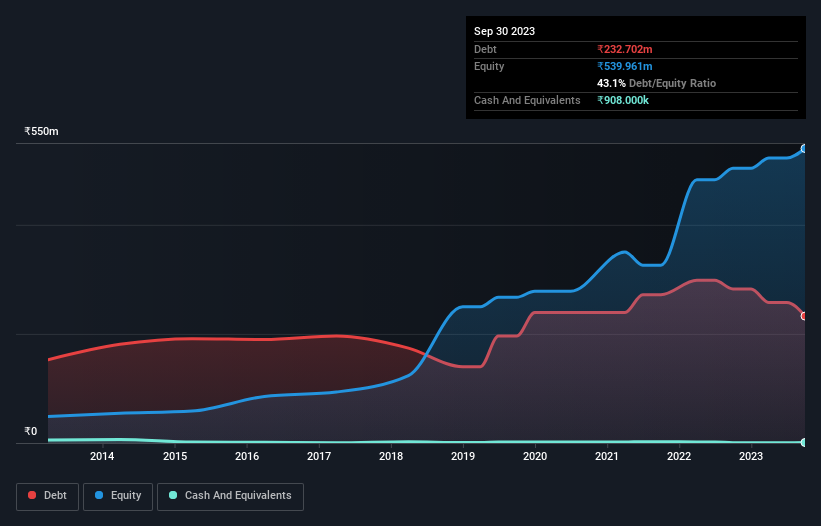Click the Sep 30 2023 tooltip date
821x526 pixels.
point(504,31)
